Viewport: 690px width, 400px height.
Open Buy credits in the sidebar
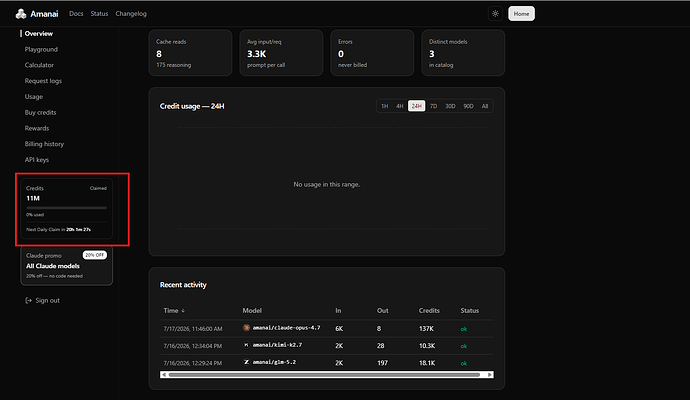40,113
